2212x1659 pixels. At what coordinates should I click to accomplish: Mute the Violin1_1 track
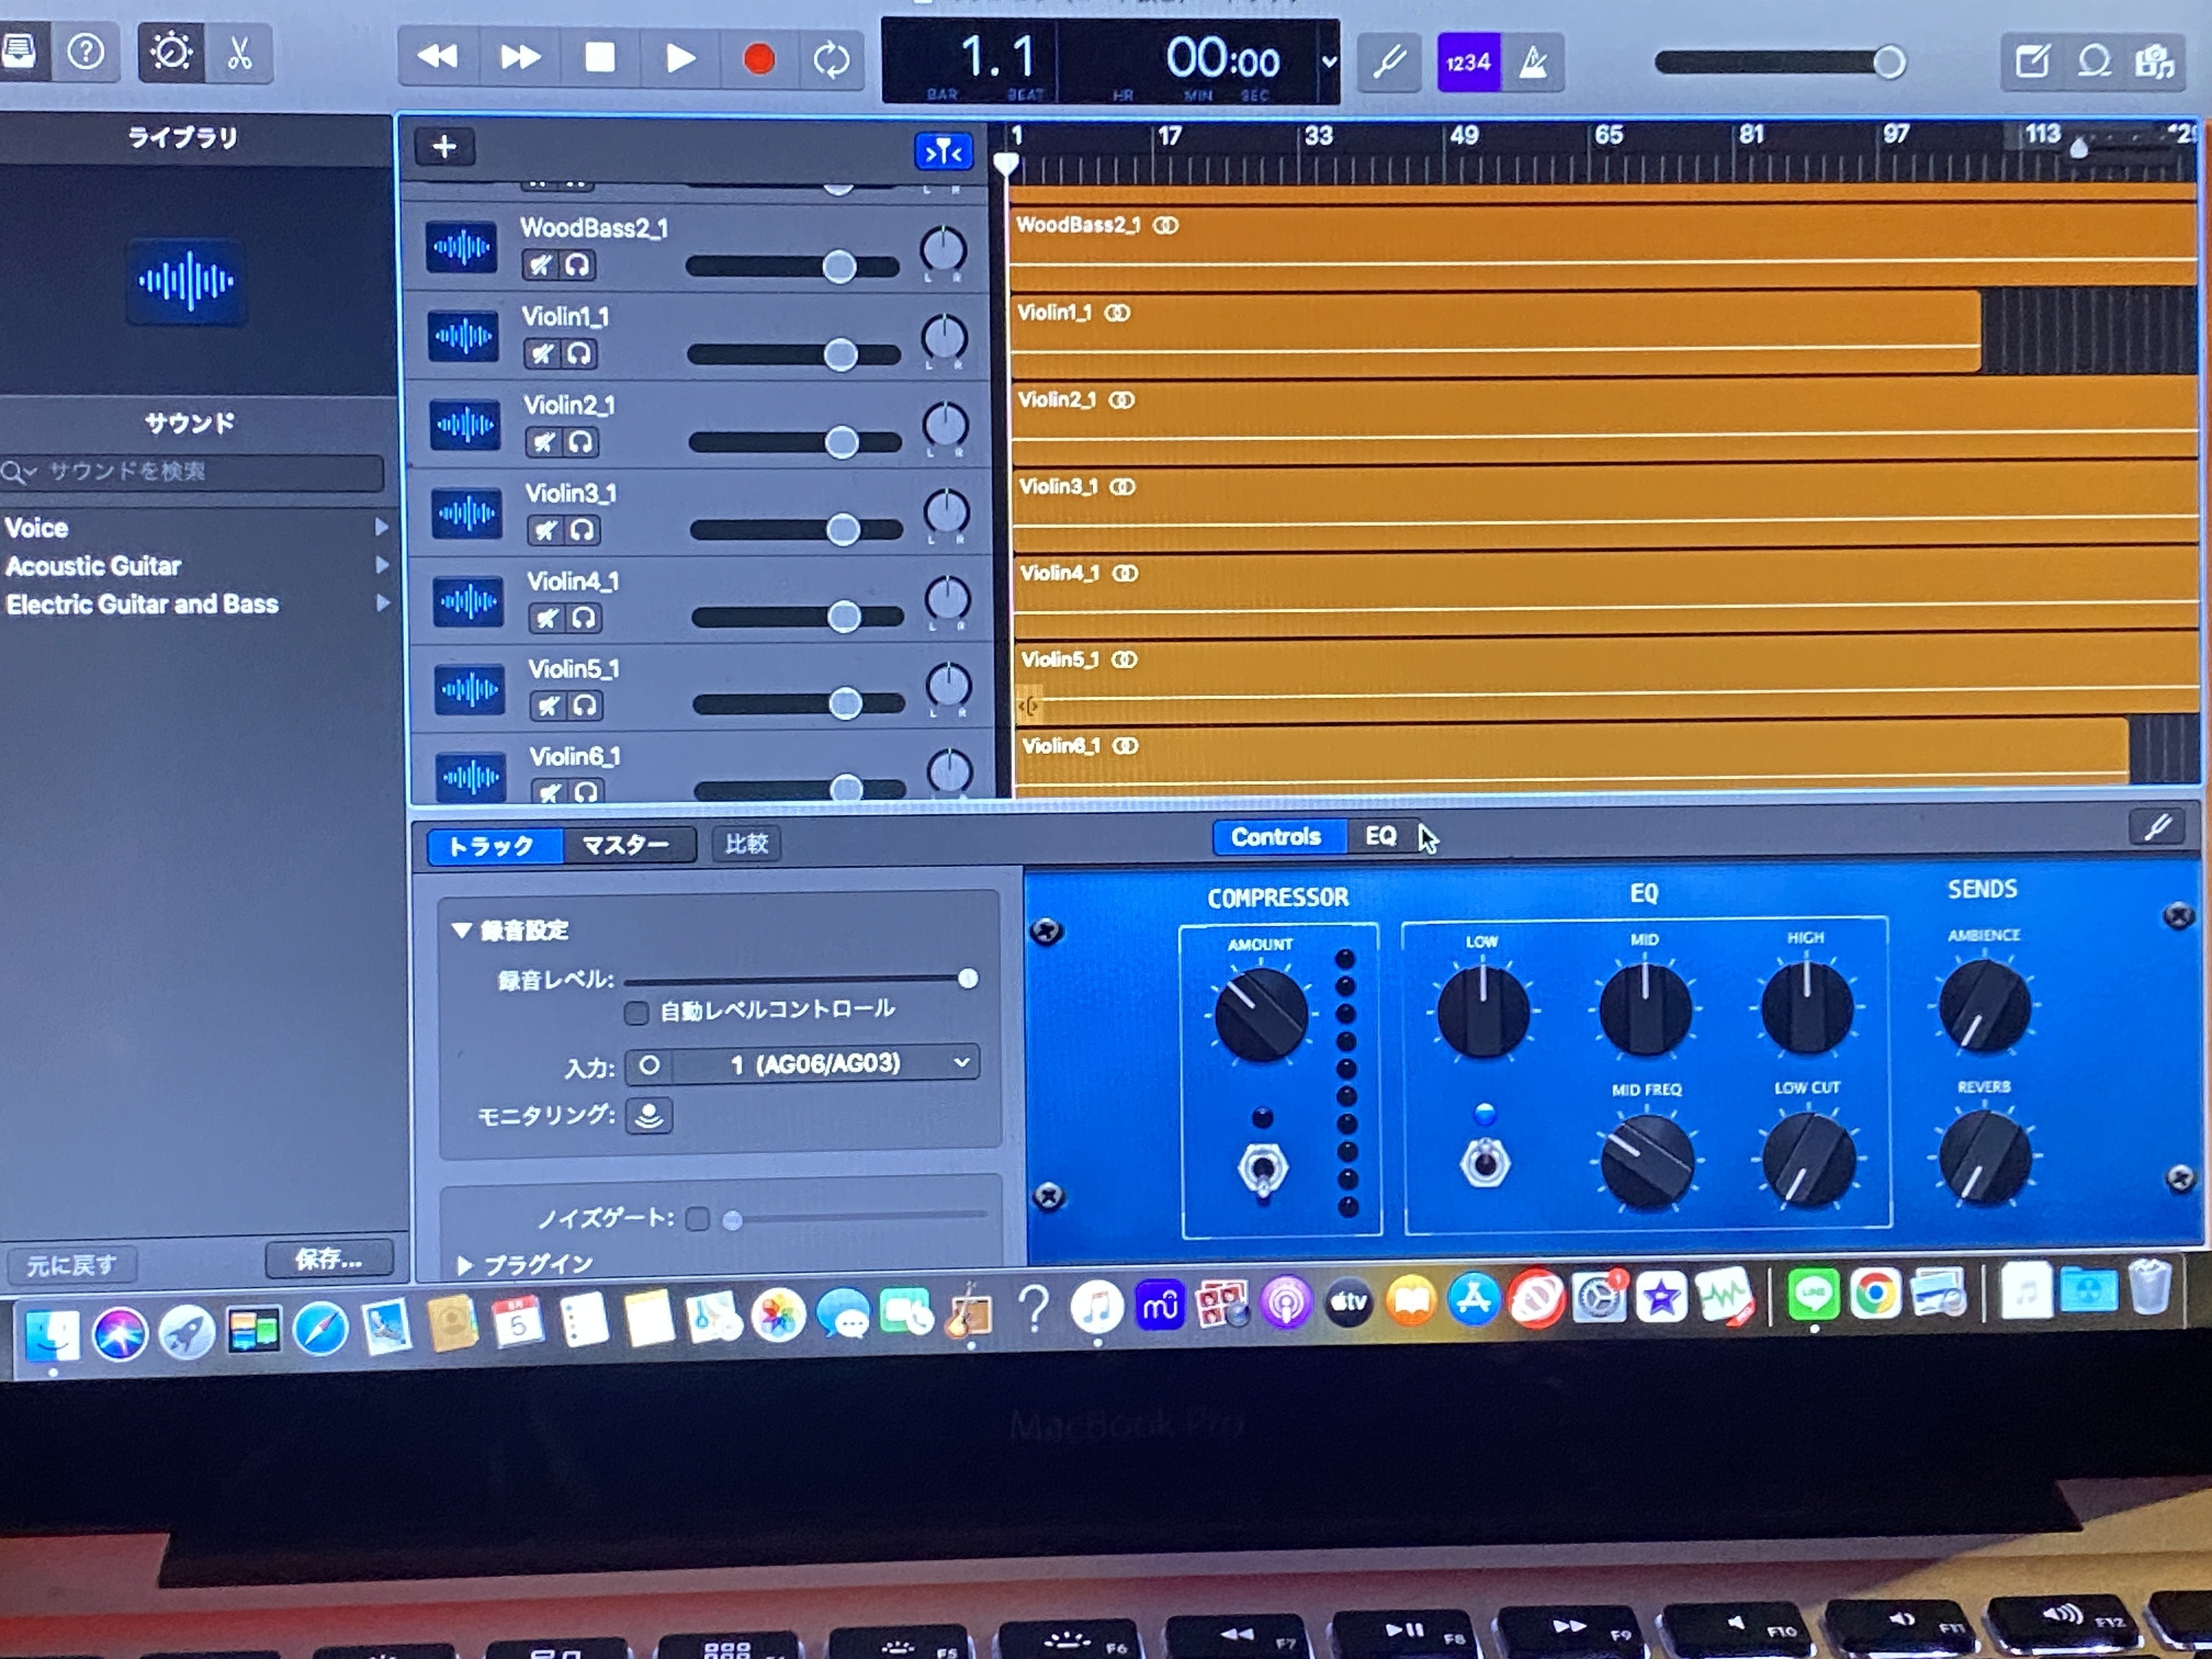pos(542,354)
